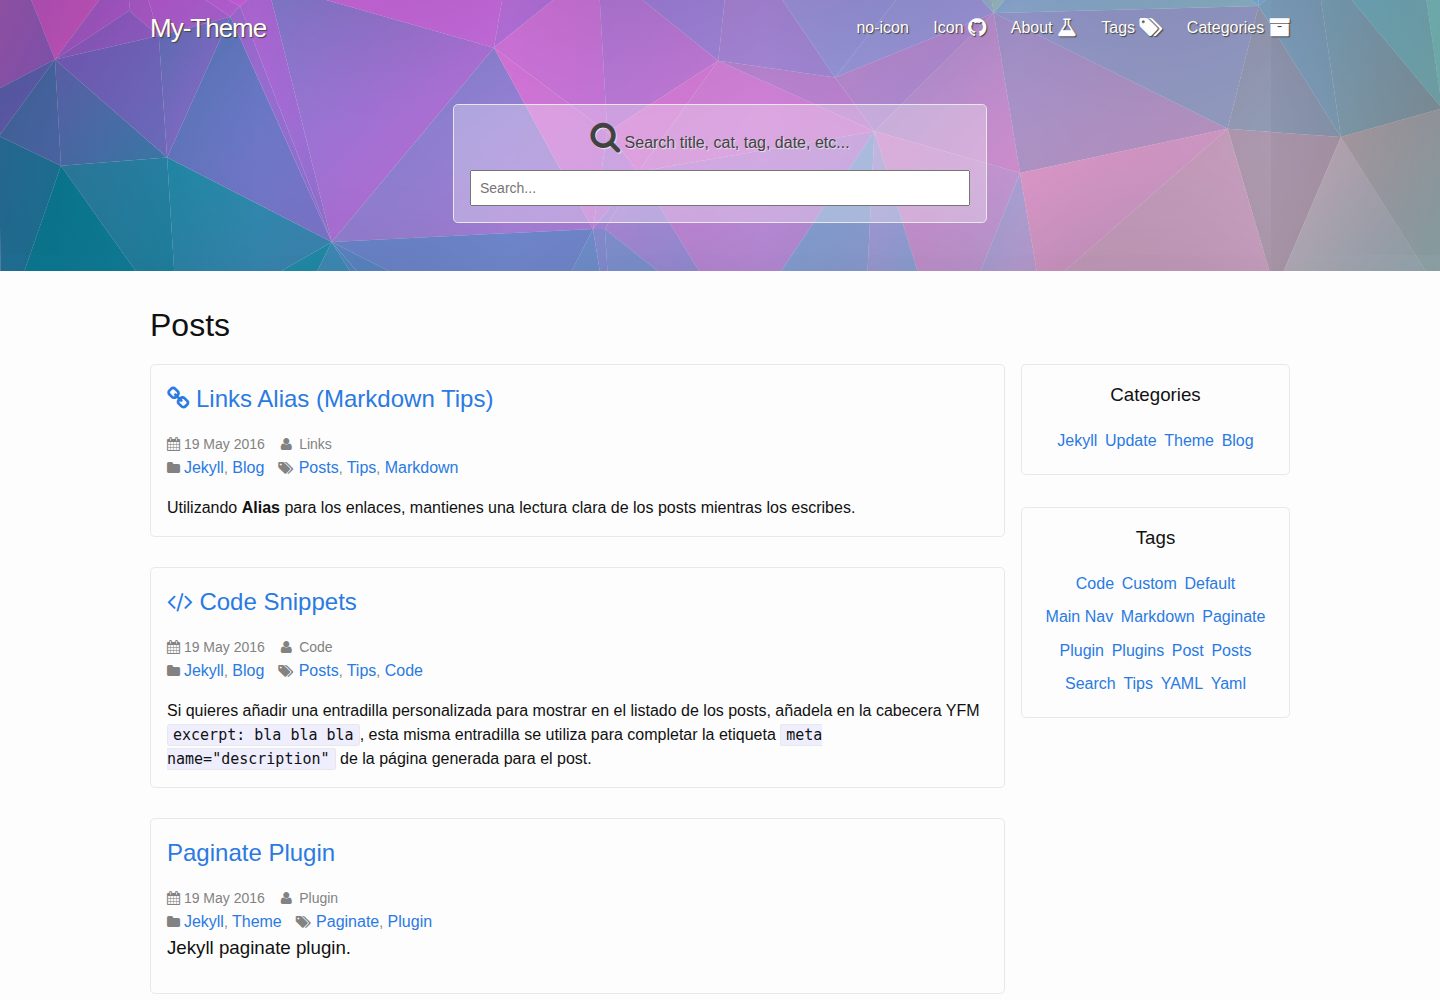This screenshot has width=1440, height=1000.
Task: Click the author icon next to Plugin
Action: pos(287,898)
